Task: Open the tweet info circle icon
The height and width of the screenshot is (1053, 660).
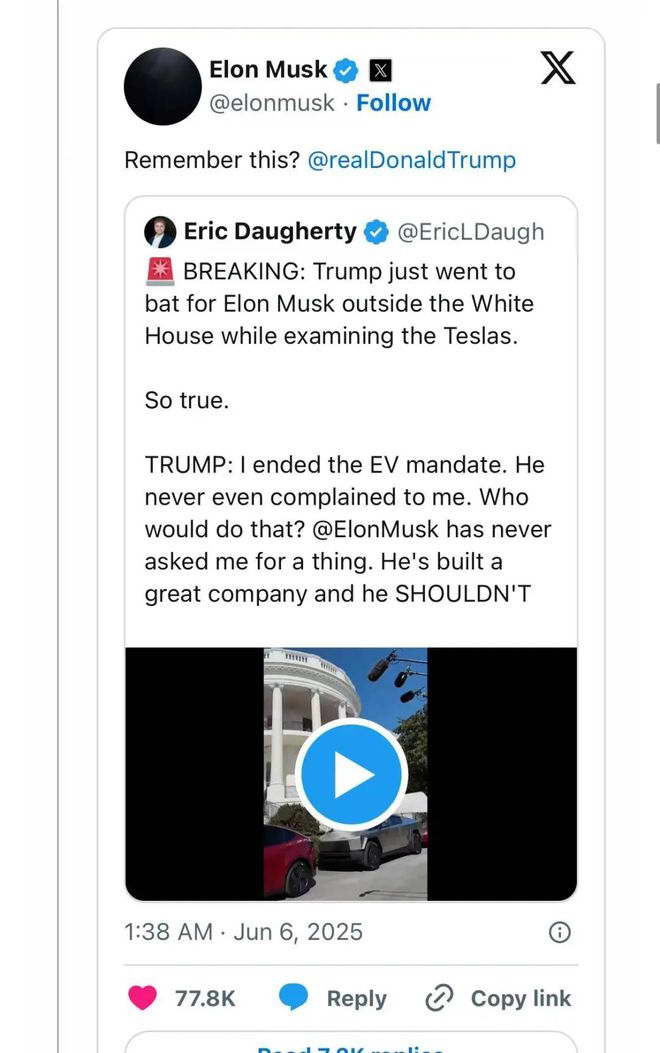Action: [560, 933]
